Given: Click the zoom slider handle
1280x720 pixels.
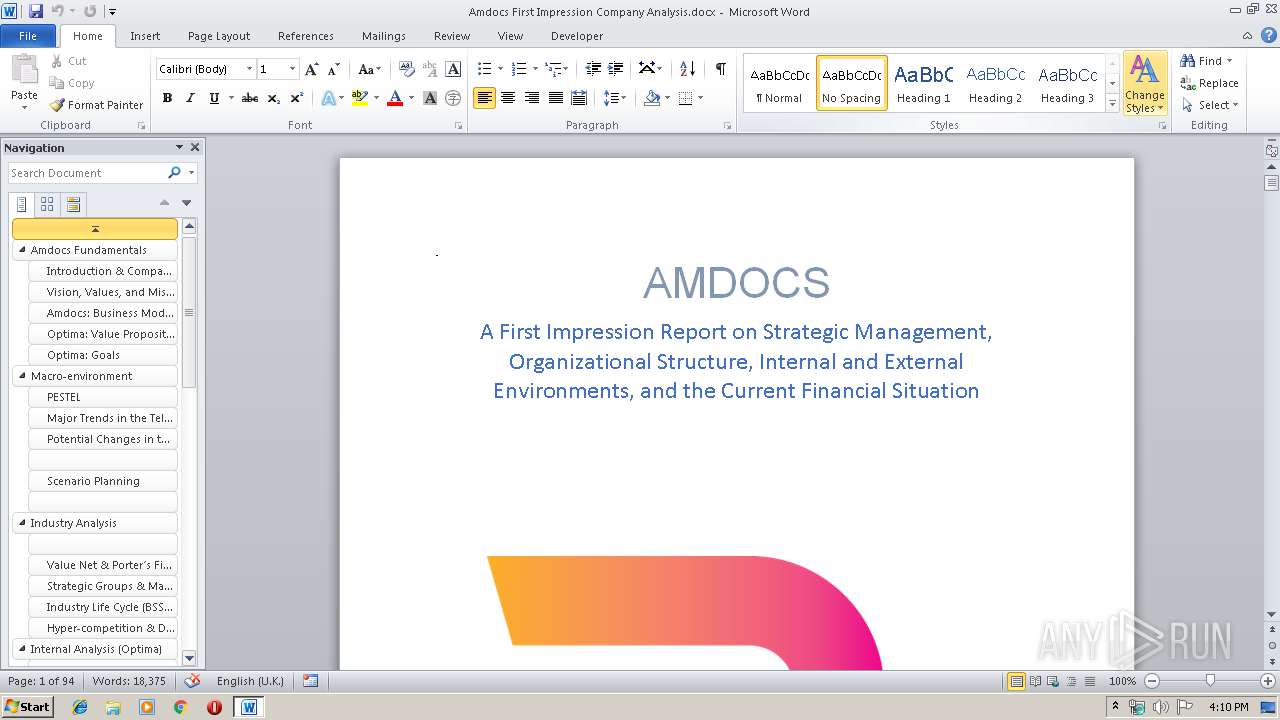Looking at the screenshot, I should click(x=1210, y=681).
